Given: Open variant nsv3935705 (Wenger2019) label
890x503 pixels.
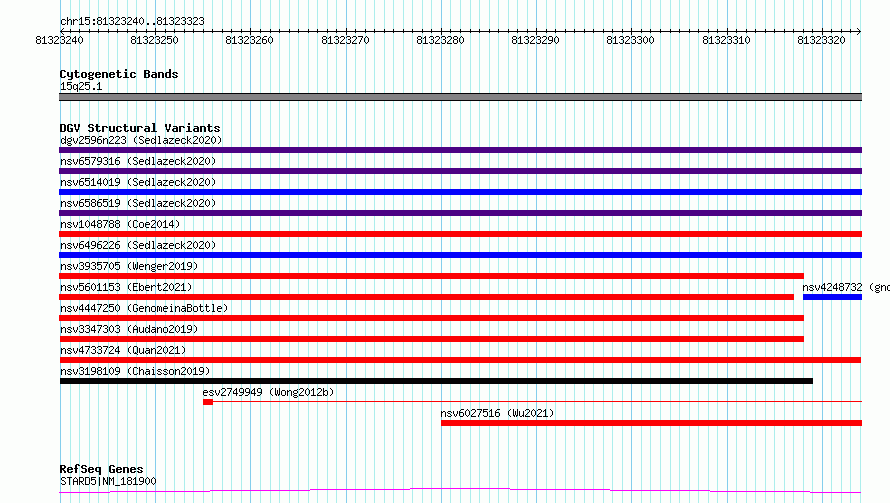Looking at the screenshot, I should pos(129,266).
